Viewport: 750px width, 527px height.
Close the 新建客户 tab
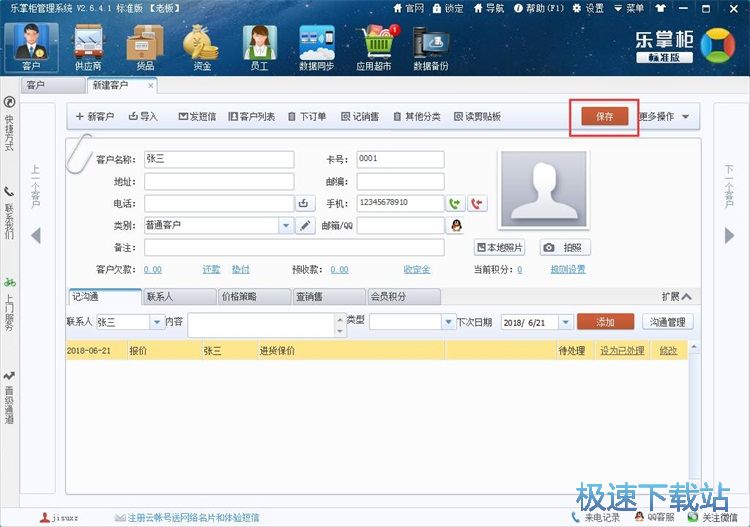click(x=151, y=86)
